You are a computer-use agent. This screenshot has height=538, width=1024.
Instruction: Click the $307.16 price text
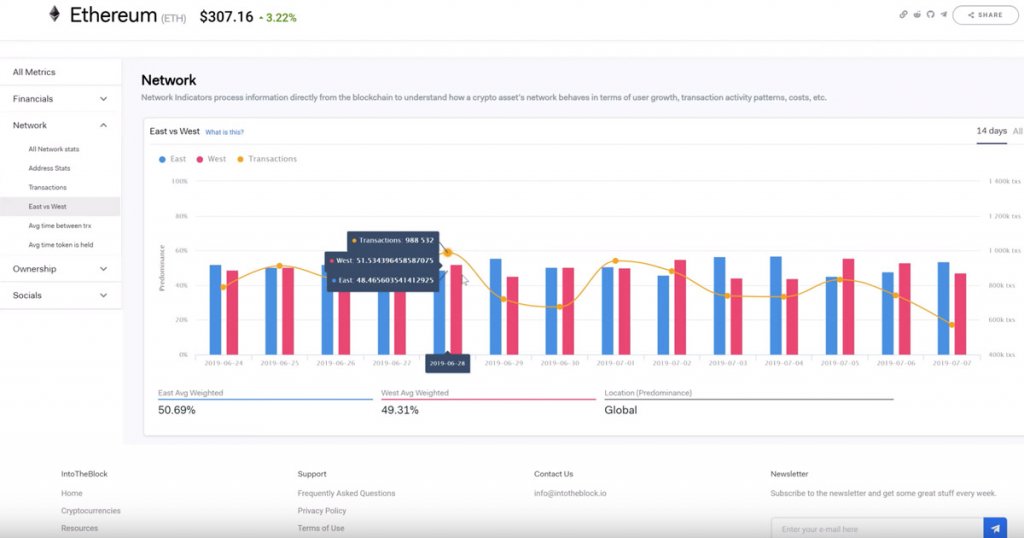(226, 17)
